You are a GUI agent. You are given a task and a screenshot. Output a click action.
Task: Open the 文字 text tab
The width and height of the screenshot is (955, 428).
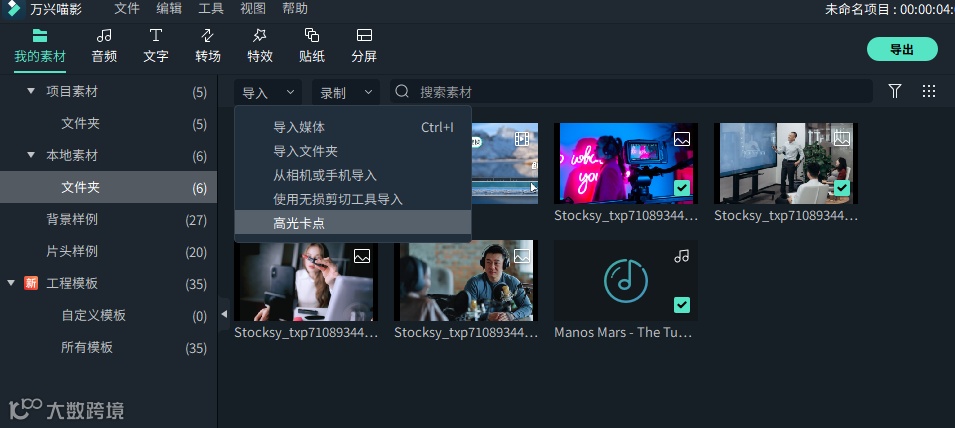[x=156, y=46]
